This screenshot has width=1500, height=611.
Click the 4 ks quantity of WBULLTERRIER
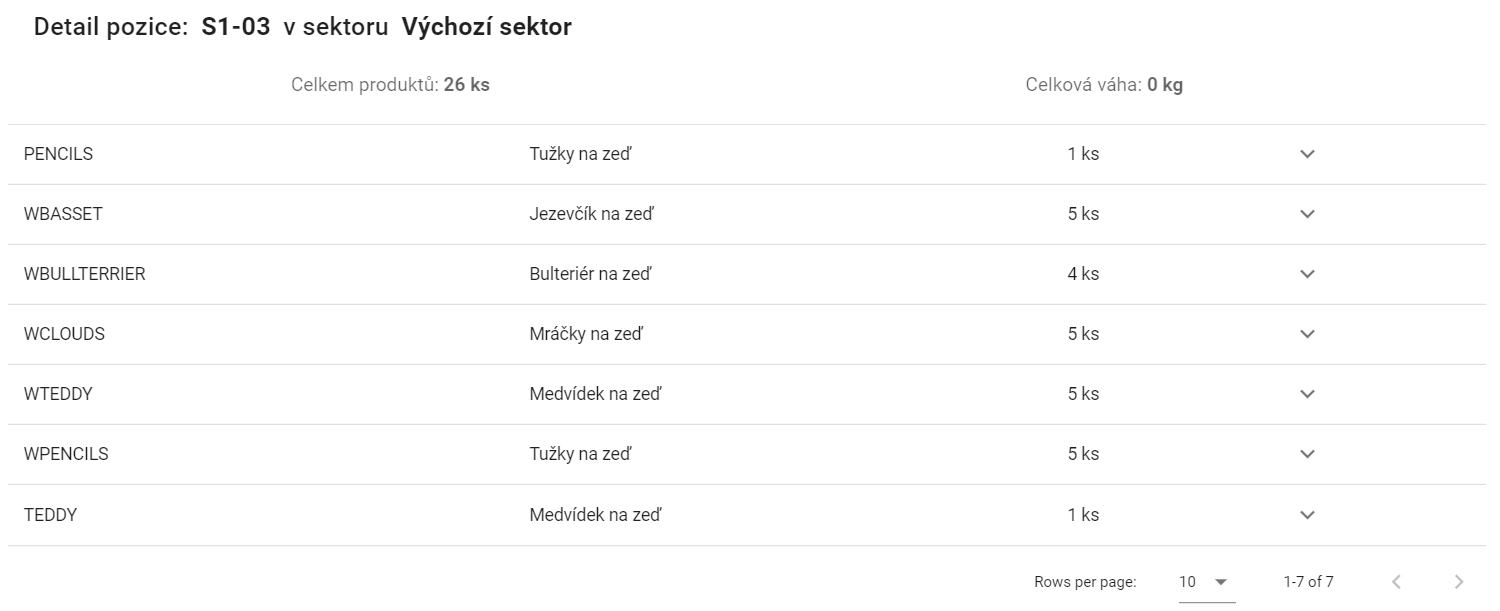pyautogui.click(x=1083, y=274)
